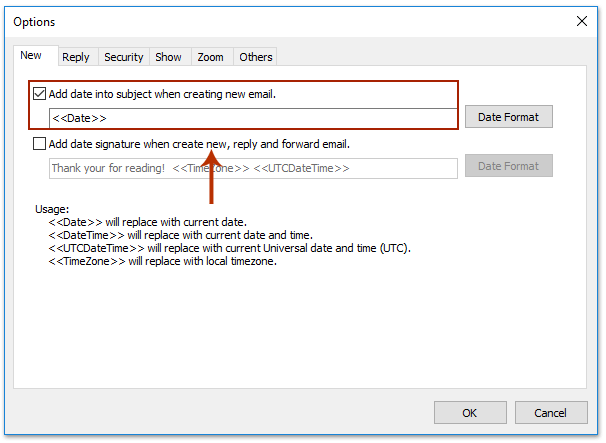Click the Options title bar text
The width and height of the screenshot is (606, 443).
click(x=35, y=22)
